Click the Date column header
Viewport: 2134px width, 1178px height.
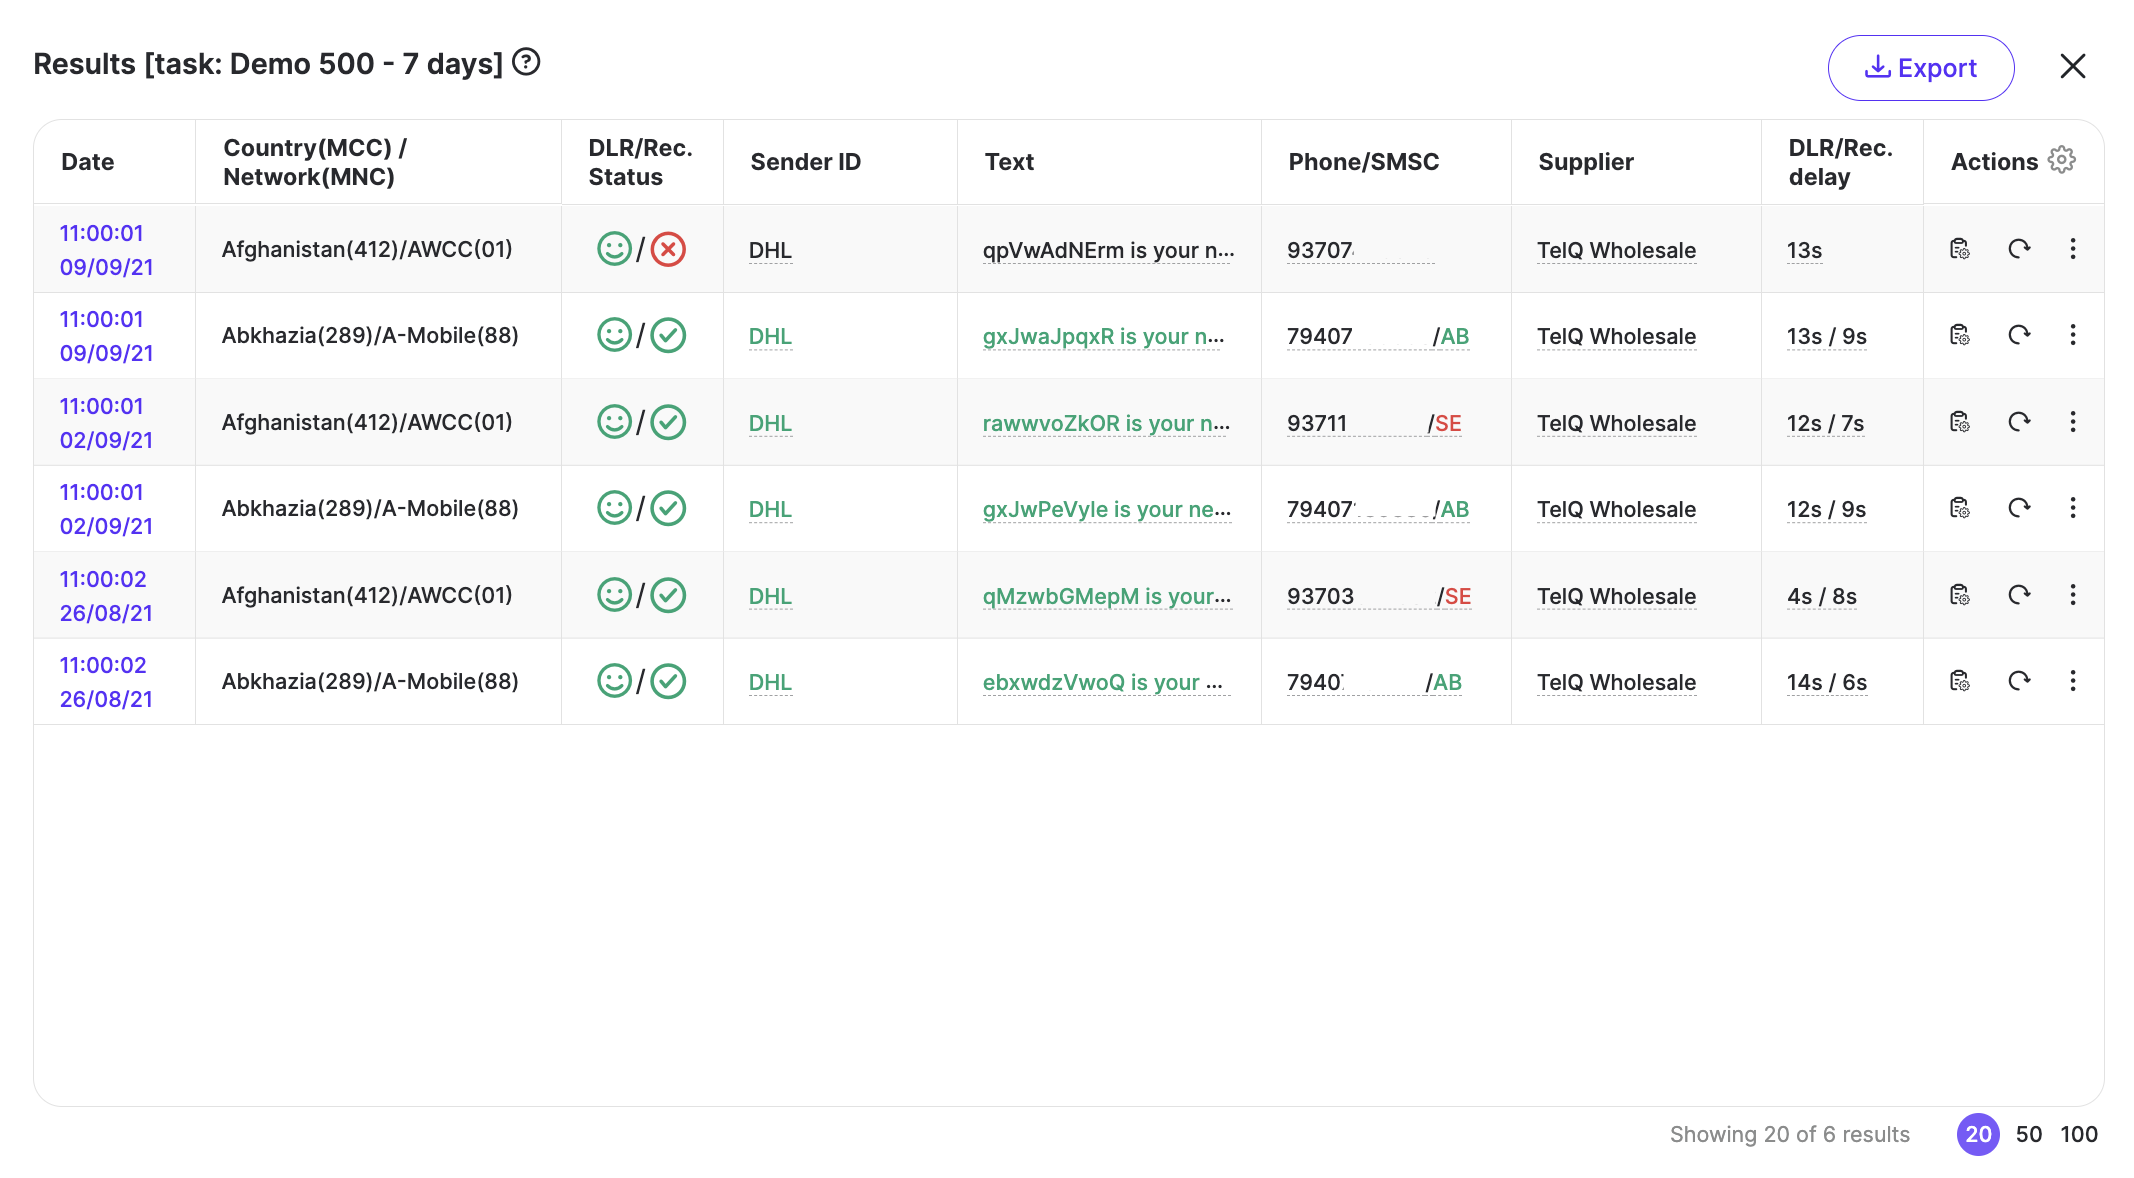tap(88, 162)
